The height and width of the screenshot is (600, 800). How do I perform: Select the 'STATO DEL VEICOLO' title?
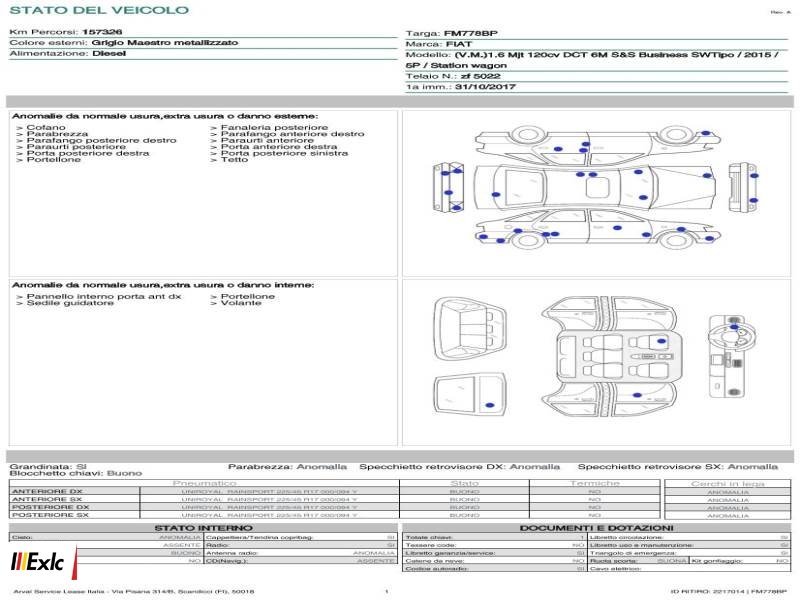[x=99, y=10]
